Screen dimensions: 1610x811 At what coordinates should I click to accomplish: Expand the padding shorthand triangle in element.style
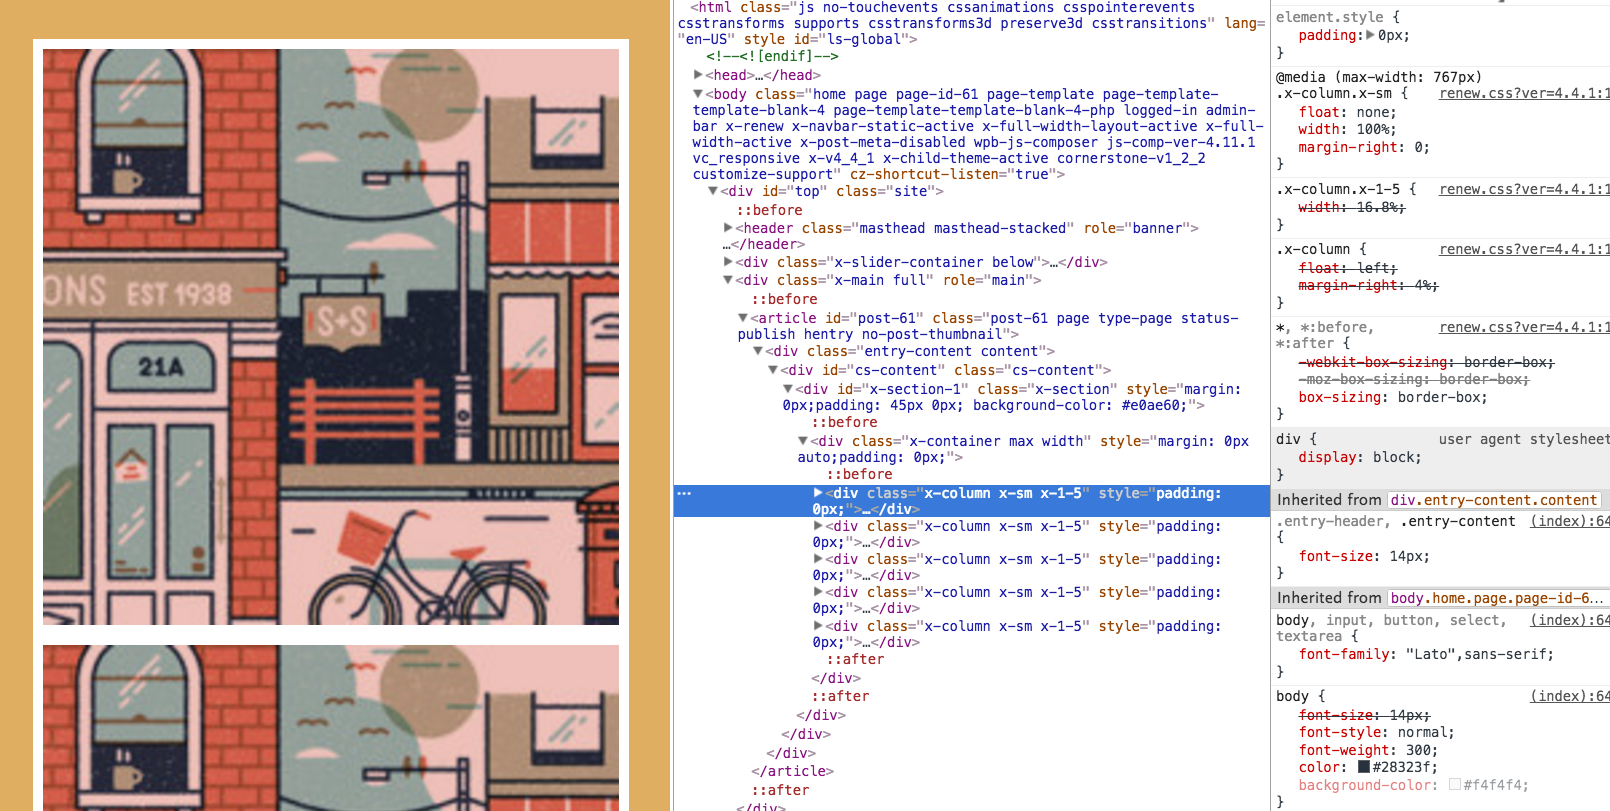coord(1370,35)
